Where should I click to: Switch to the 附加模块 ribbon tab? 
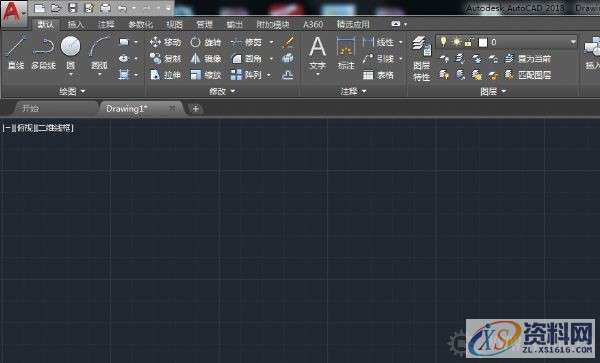[273, 24]
